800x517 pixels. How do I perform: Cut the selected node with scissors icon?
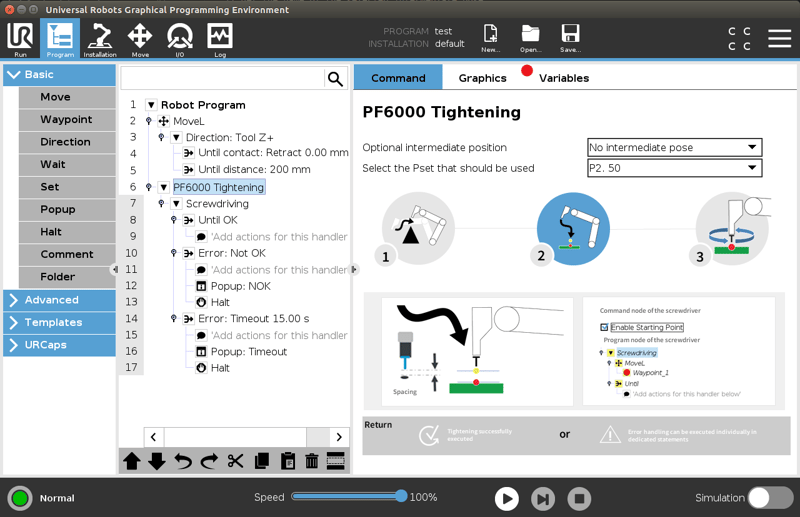click(235, 461)
